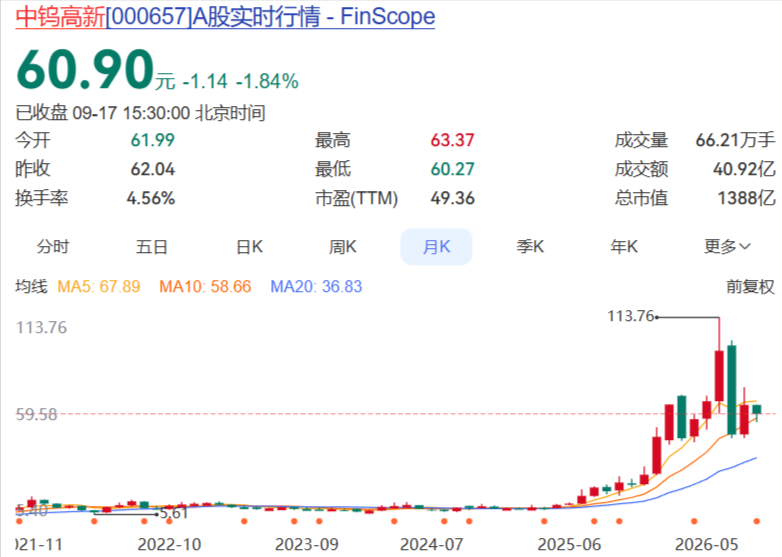Click the 今开 value 61.99

[153, 140]
